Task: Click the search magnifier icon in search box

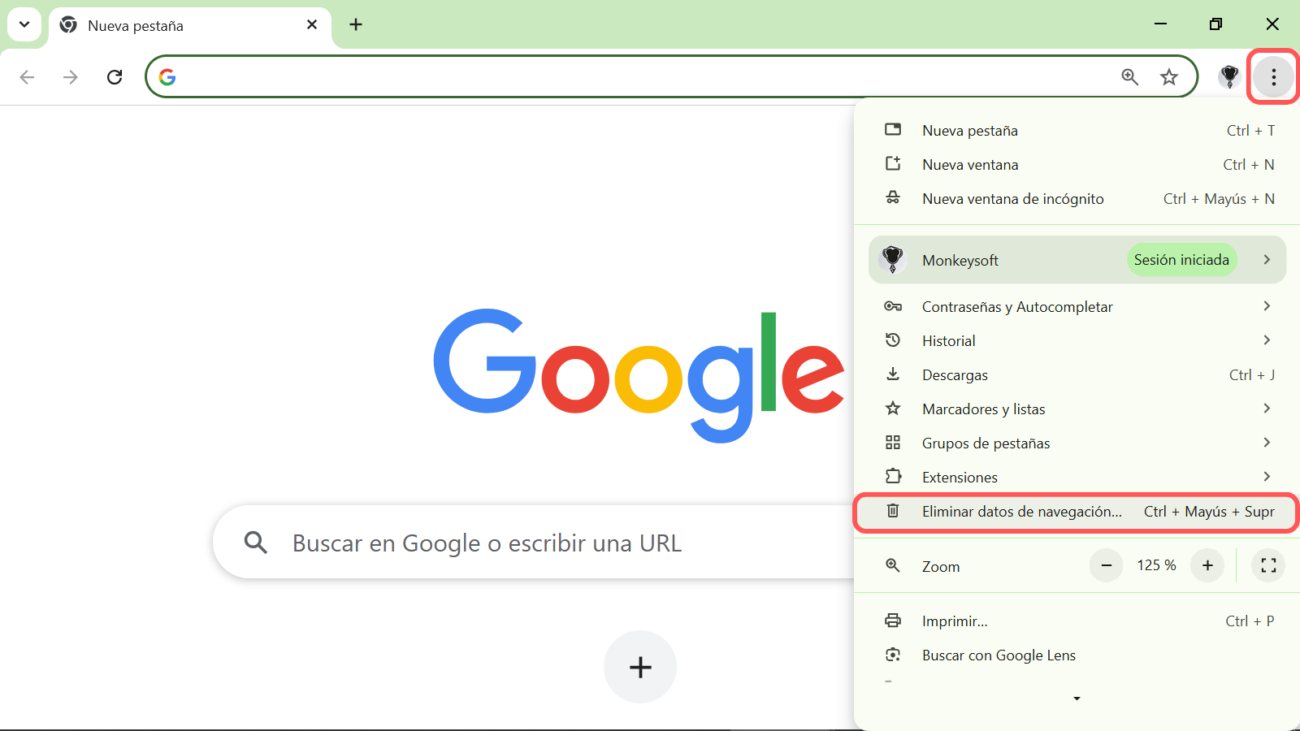Action: [256, 542]
